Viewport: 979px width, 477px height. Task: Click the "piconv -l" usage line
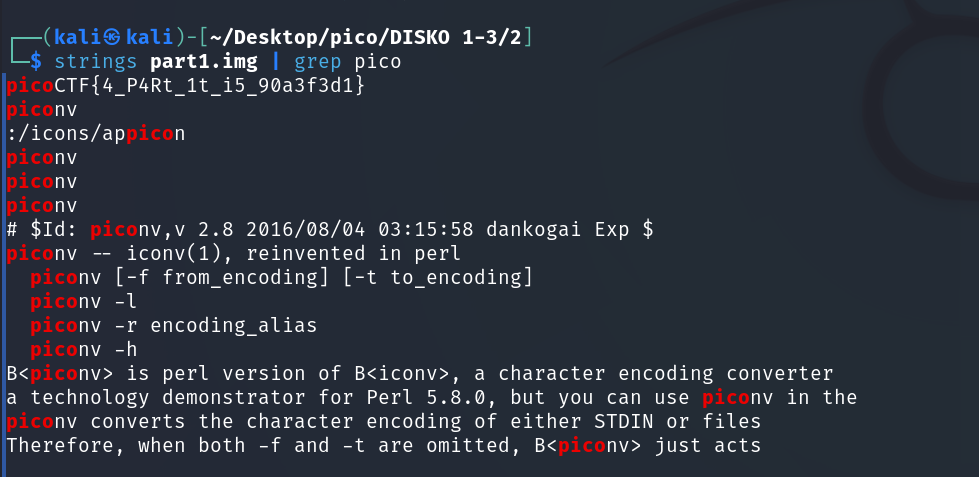(84, 301)
